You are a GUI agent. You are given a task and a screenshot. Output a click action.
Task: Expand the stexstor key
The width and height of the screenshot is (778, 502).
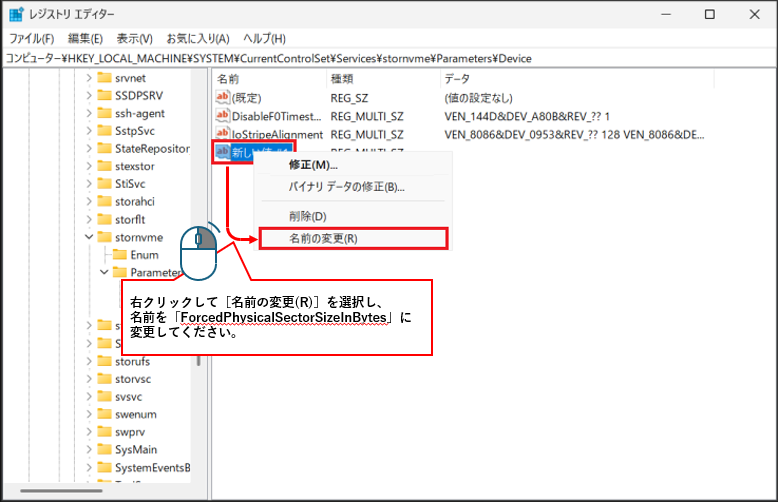coord(89,166)
